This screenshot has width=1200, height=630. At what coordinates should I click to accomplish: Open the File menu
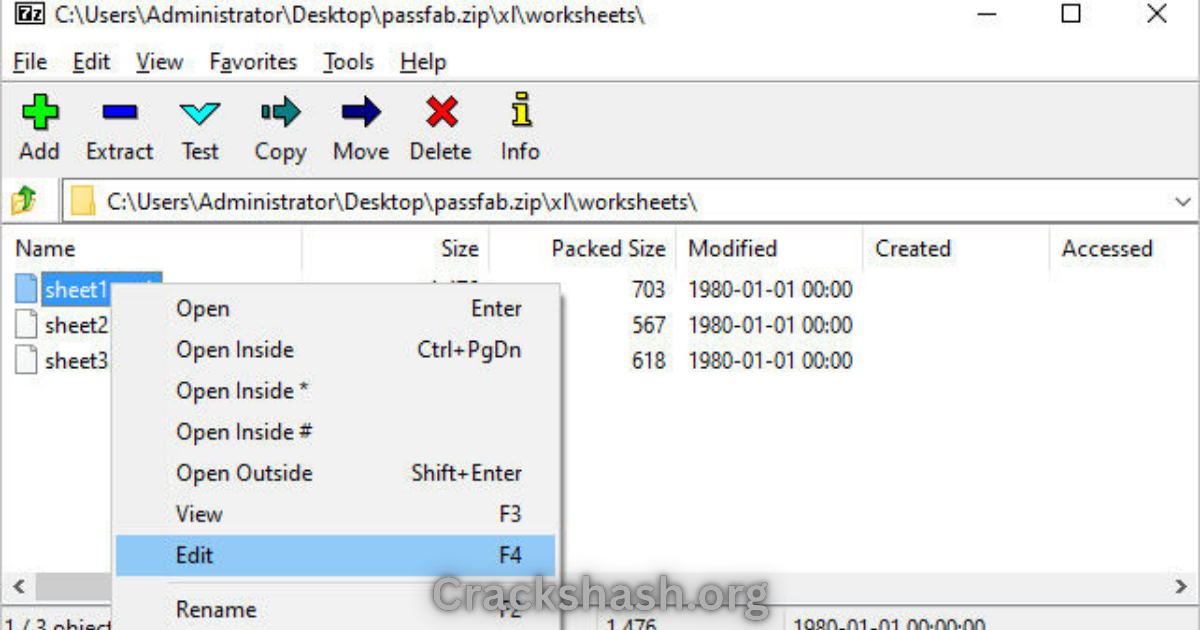pyautogui.click(x=30, y=62)
